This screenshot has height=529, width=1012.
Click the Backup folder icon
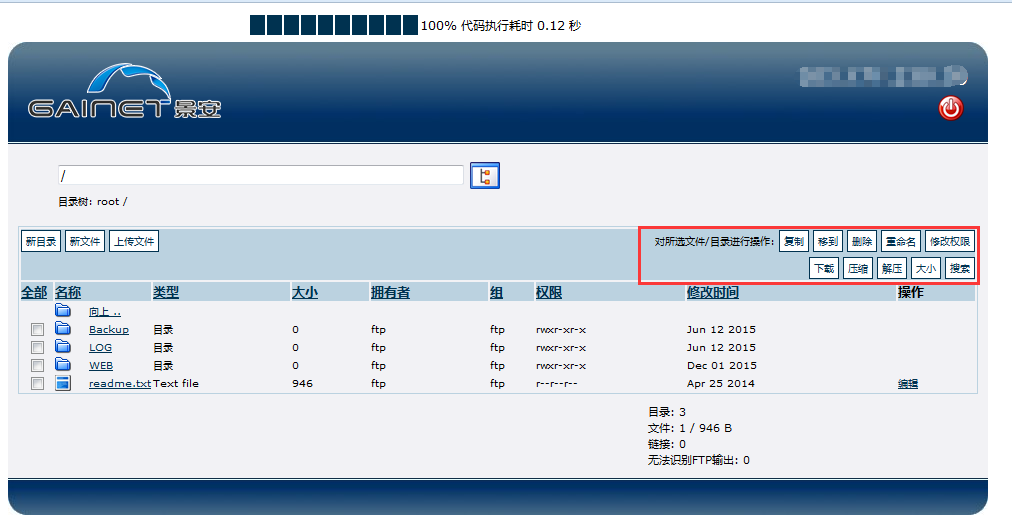(63, 329)
